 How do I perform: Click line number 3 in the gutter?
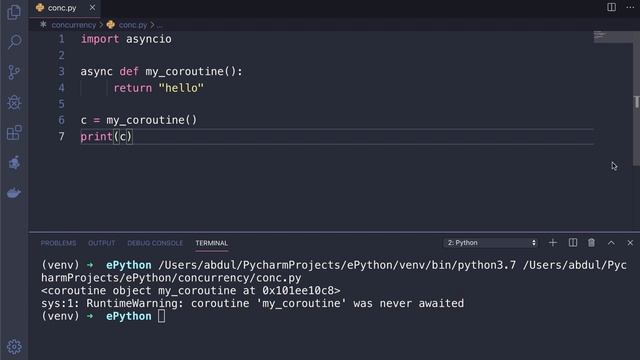(x=61, y=71)
